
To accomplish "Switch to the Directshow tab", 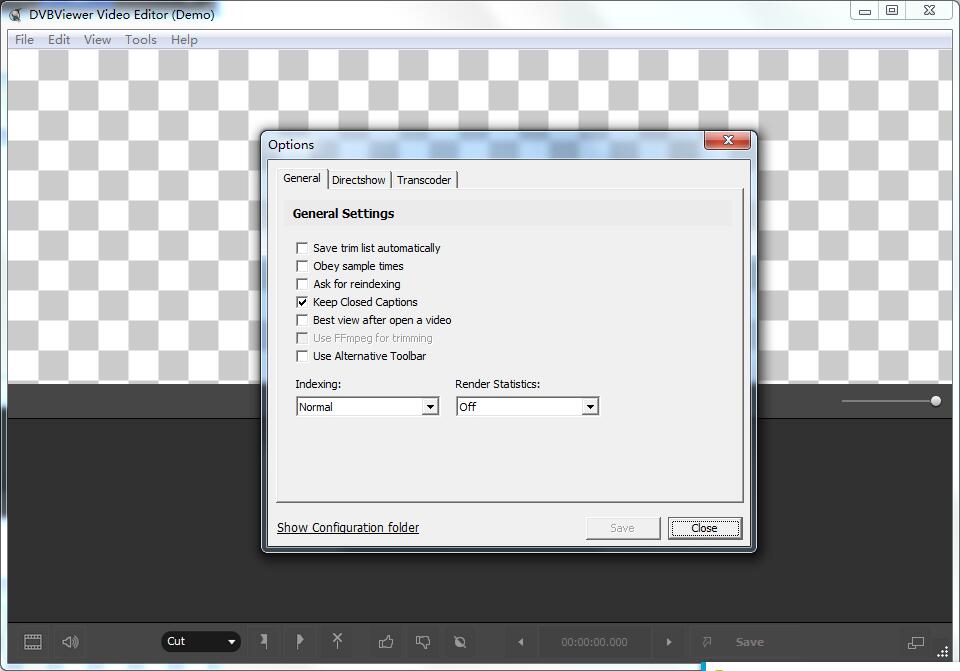I will pyautogui.click(x=359, y=180).
